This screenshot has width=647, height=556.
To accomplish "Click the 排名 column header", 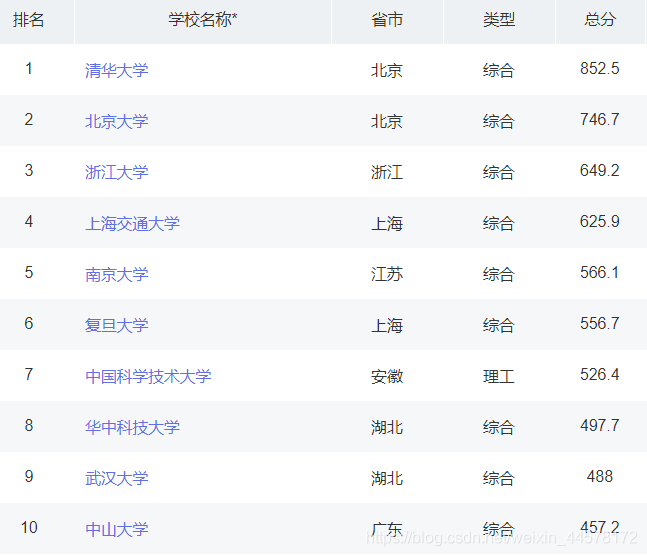I will tap(28, 19).
